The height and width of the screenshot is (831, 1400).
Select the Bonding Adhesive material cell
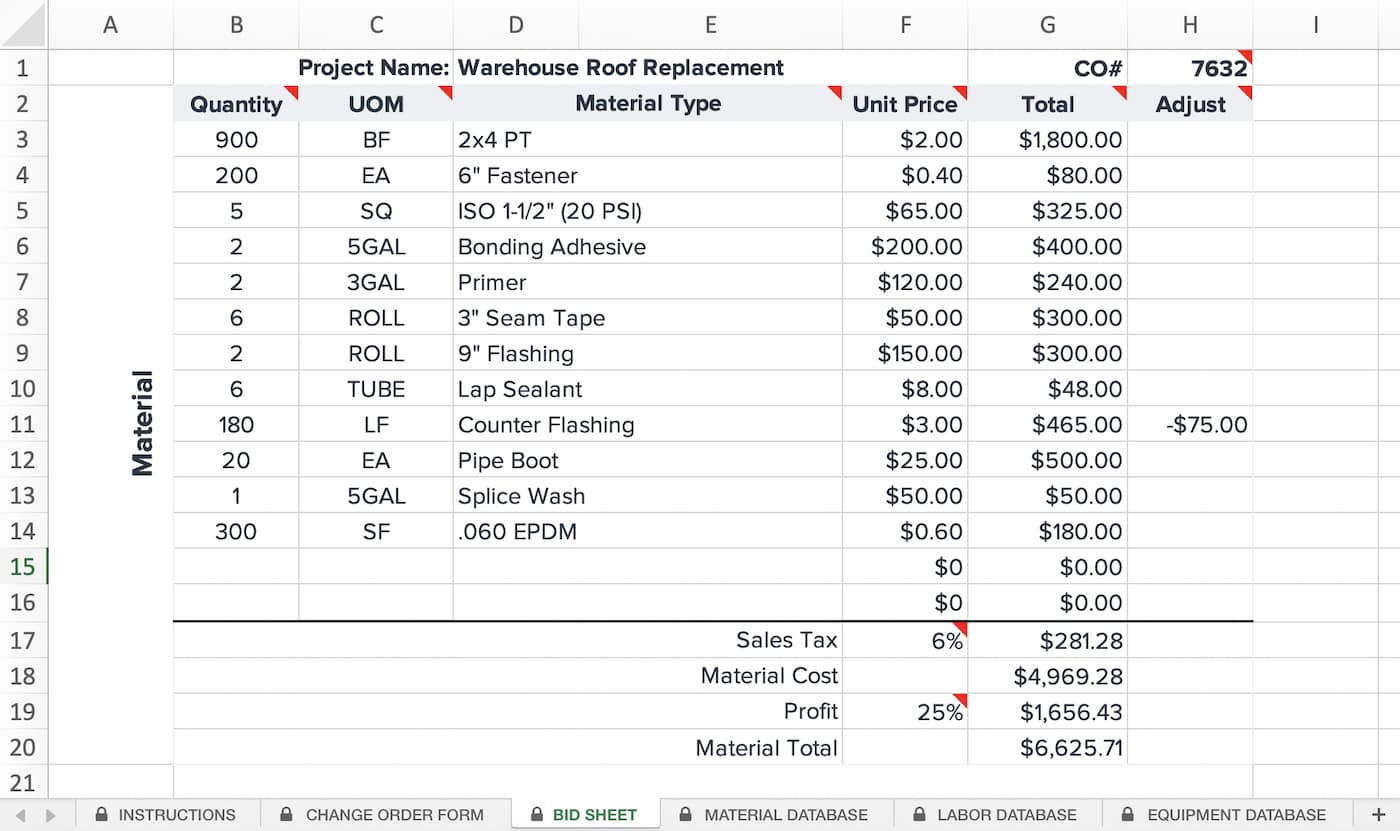[646, 247]
